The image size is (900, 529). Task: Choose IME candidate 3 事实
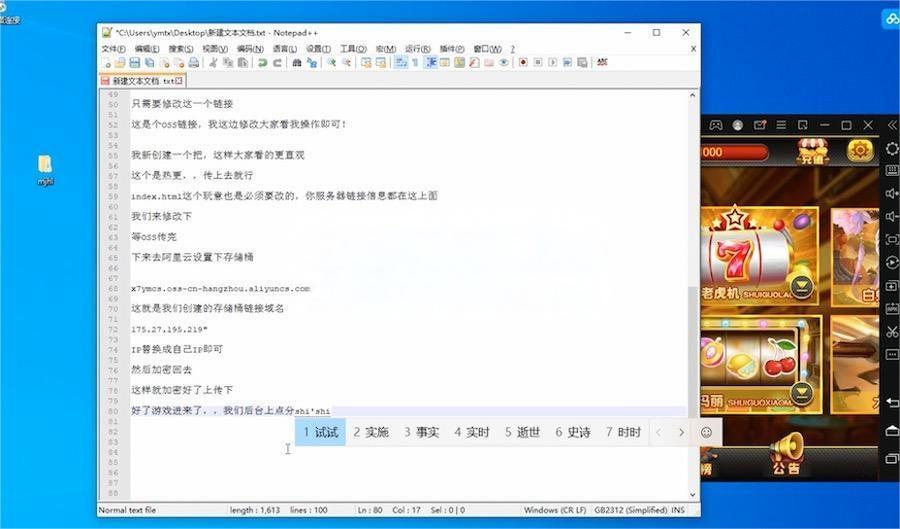[421, 432]
